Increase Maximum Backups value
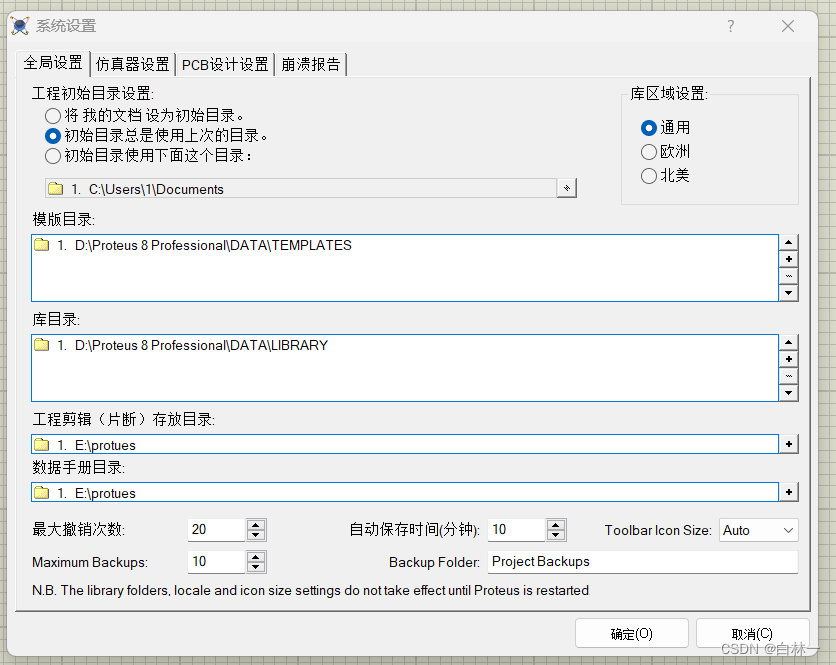This screenshot has height=665, width=836. coord(256,557)
